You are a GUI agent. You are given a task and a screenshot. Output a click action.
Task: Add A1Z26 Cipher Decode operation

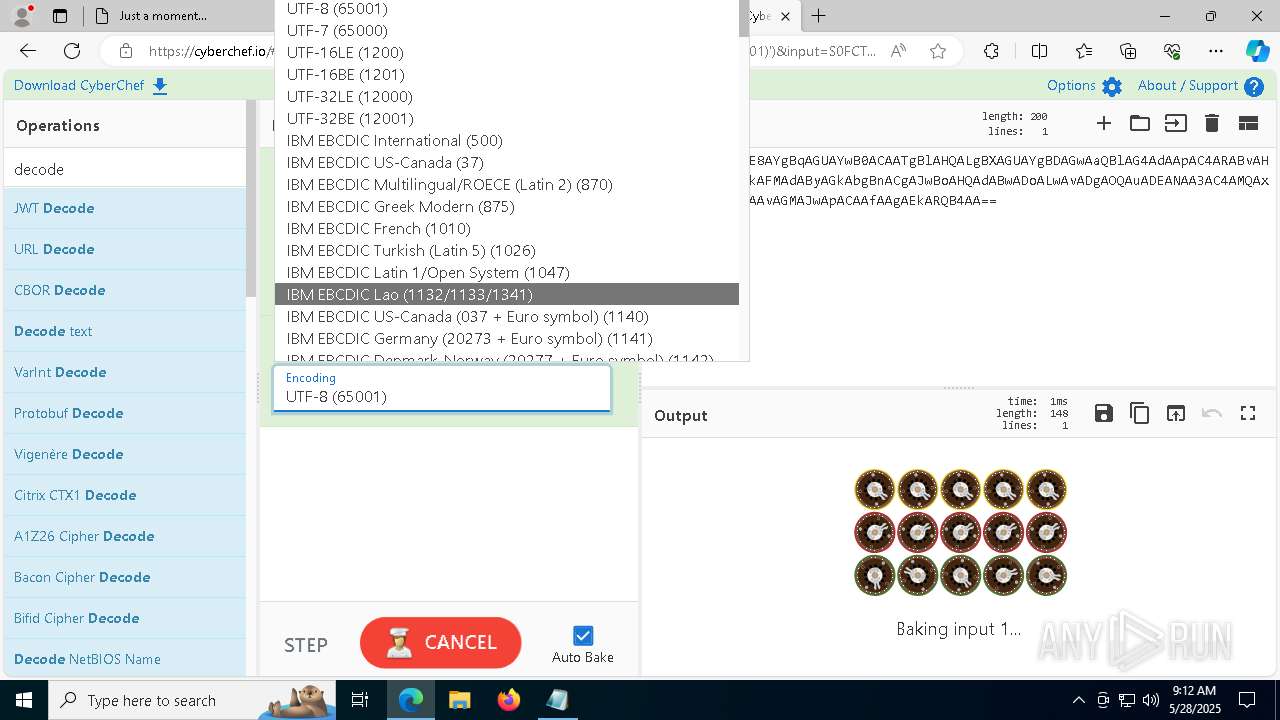125,536
